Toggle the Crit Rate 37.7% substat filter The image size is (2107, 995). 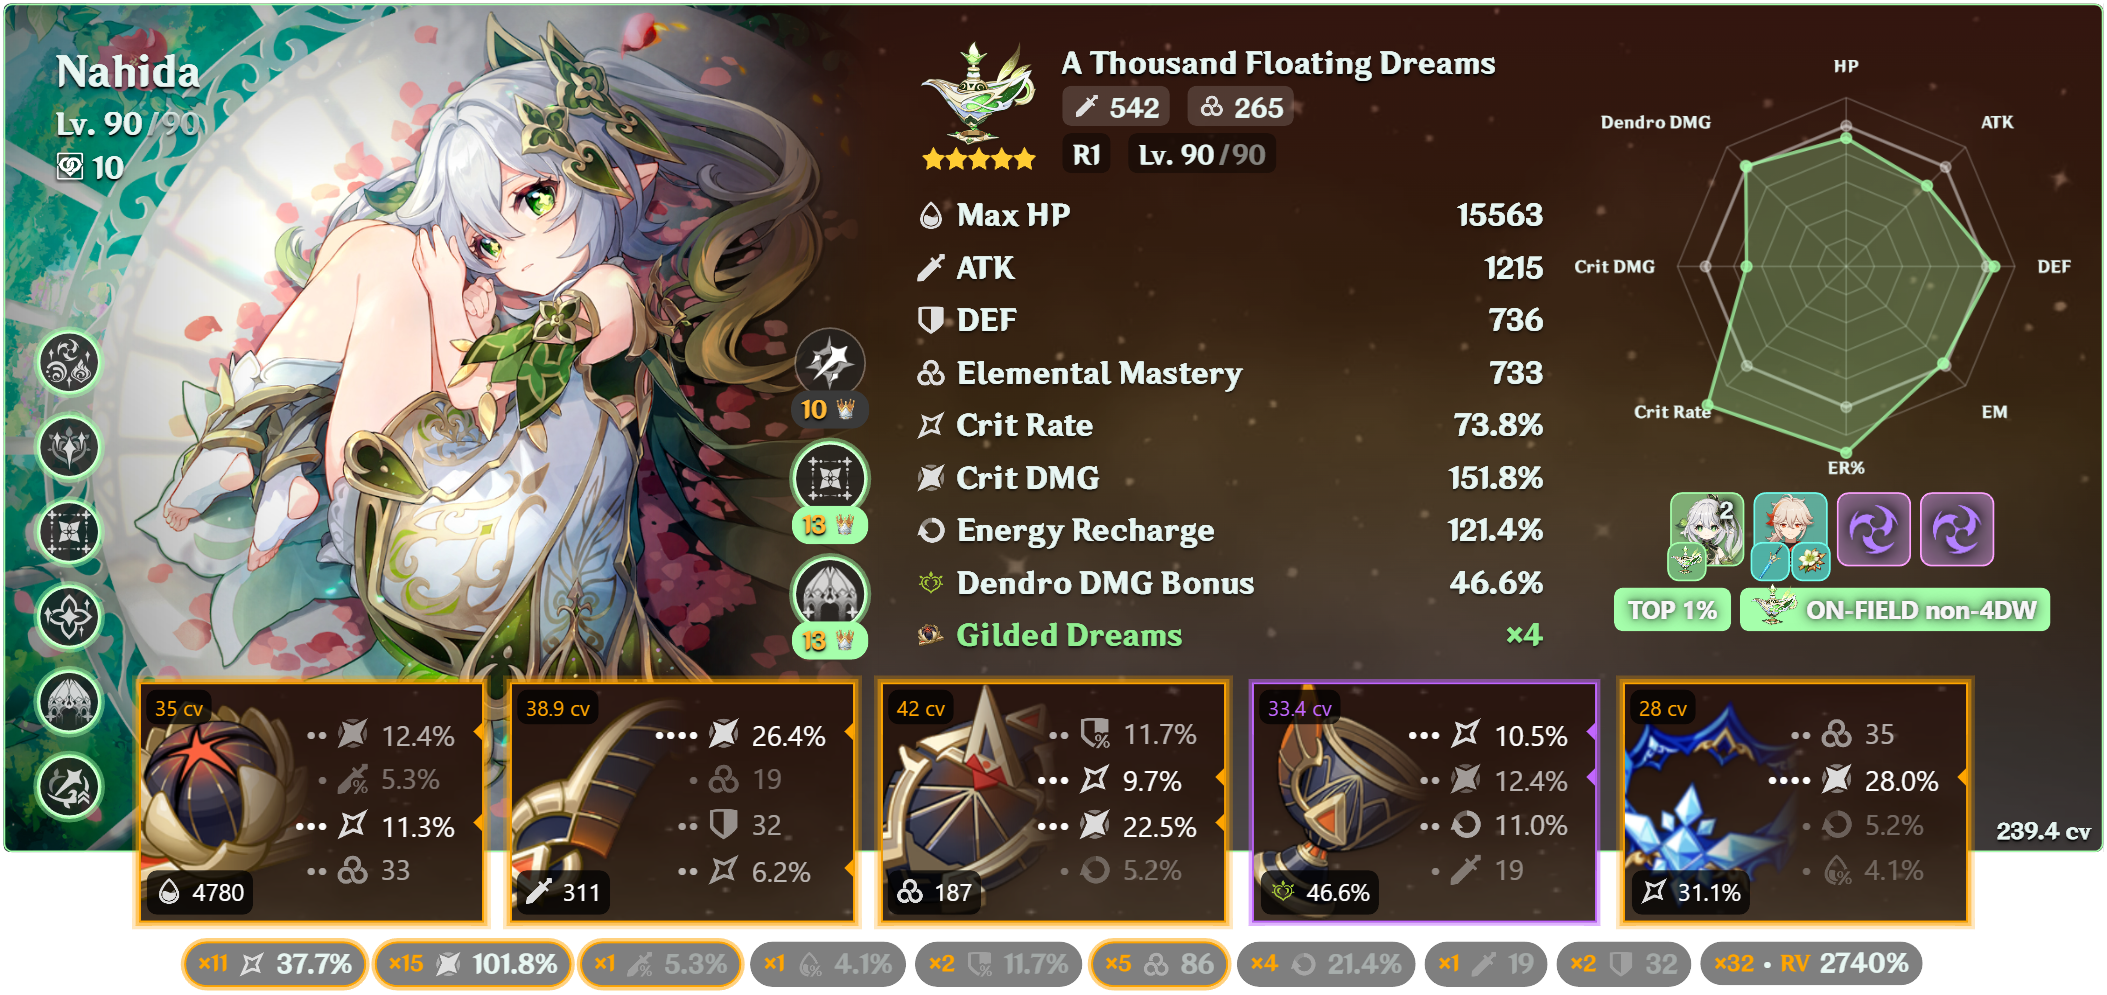coord(275,964)
